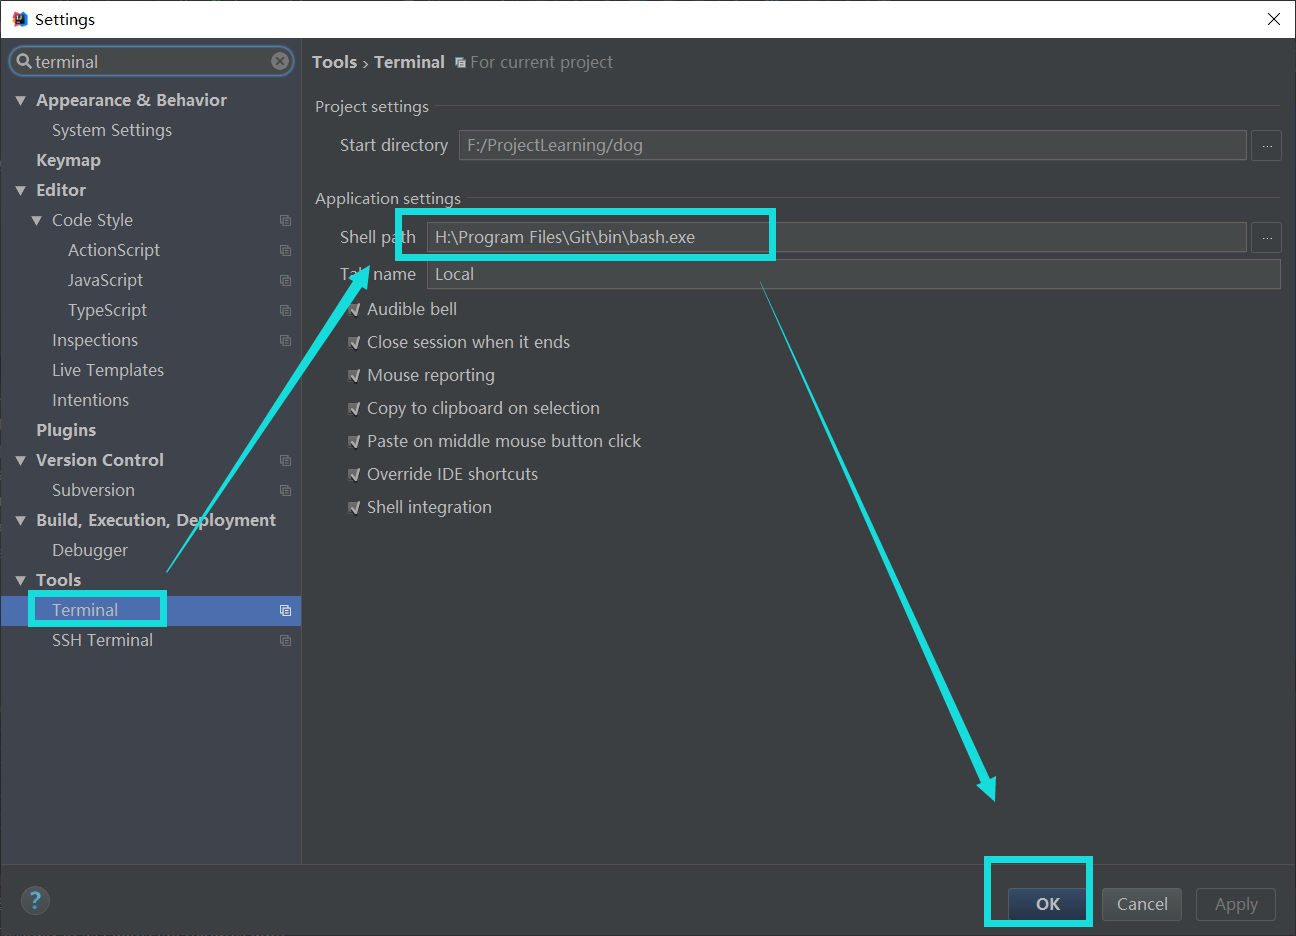The height and width of the screenshot is (936, 1296).
Task: Toggle the Mouse reporting checkbox
Action: click(x=353, y=375)
